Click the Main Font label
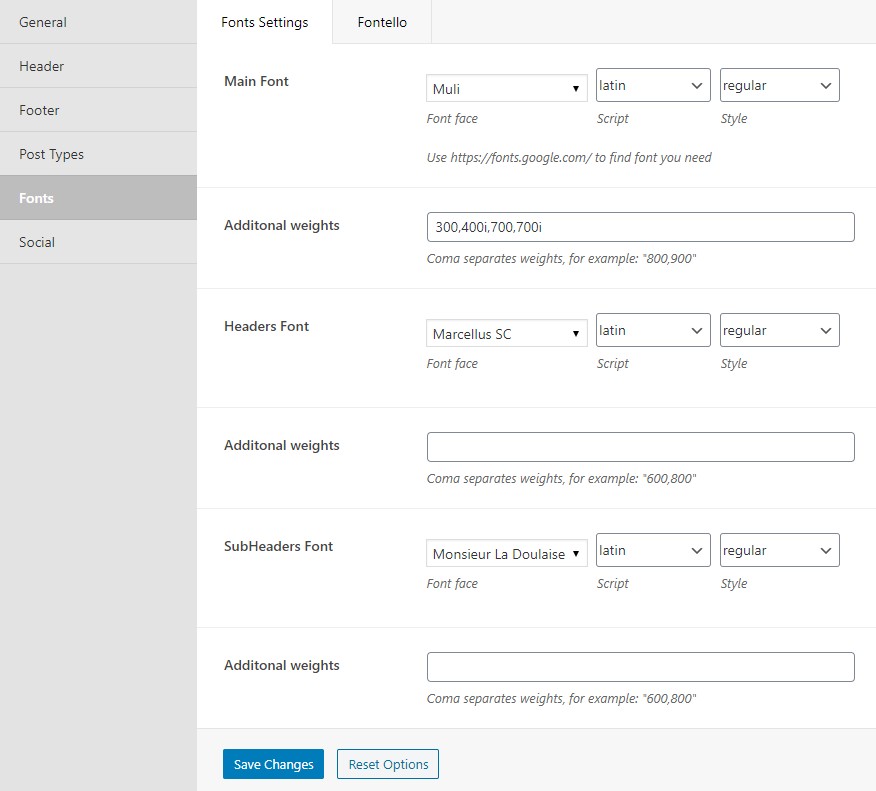The image size is (876, 791). [x=256, y=82]
